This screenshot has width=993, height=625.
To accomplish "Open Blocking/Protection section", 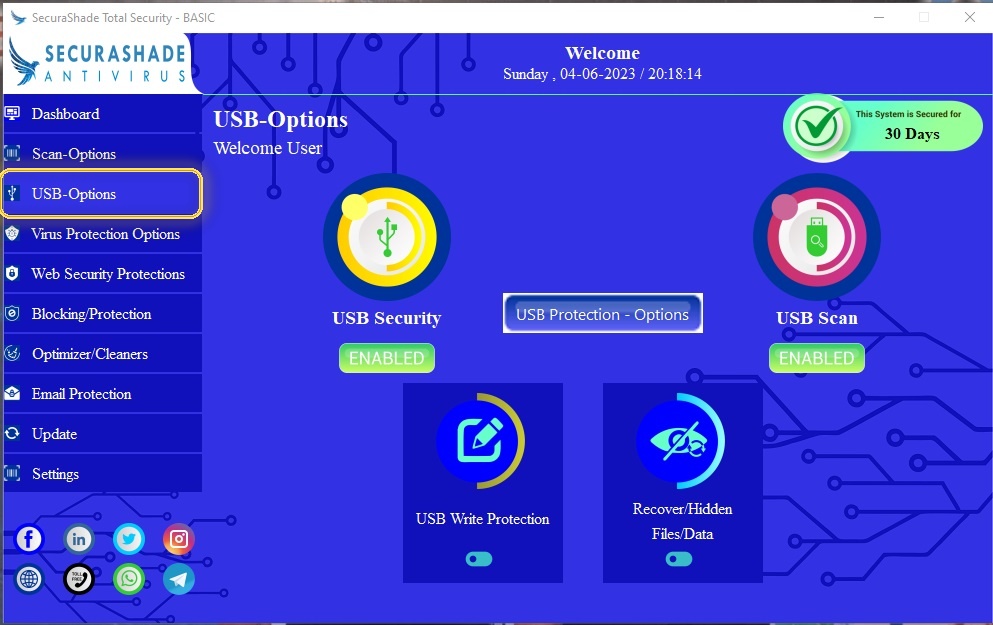I will (103, 313).
